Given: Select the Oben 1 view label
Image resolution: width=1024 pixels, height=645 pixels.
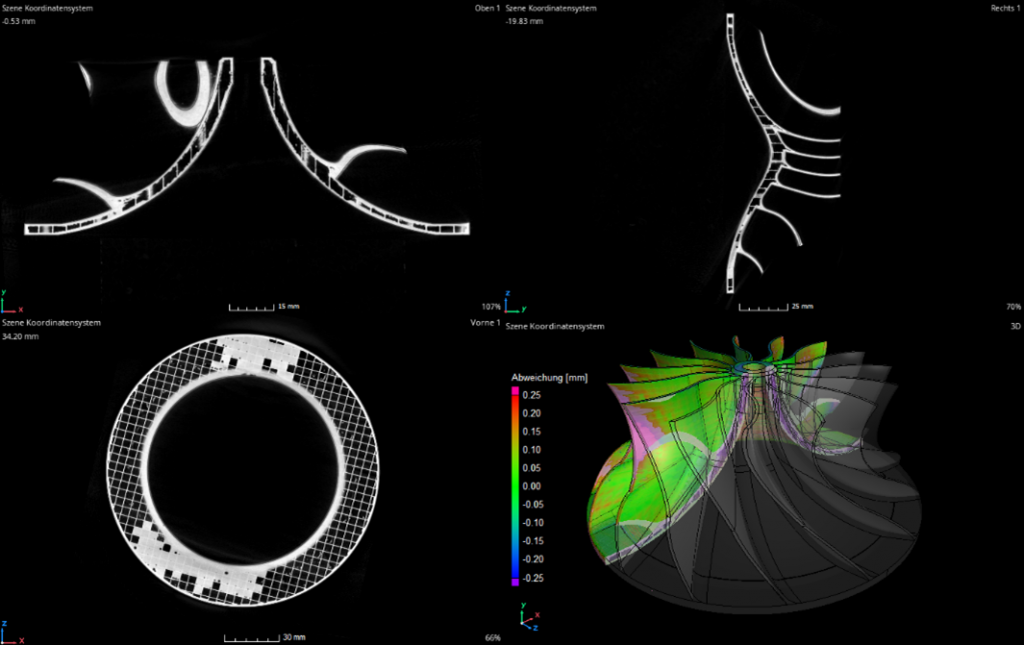Looking at the screenshot, I should click(486, 8).
